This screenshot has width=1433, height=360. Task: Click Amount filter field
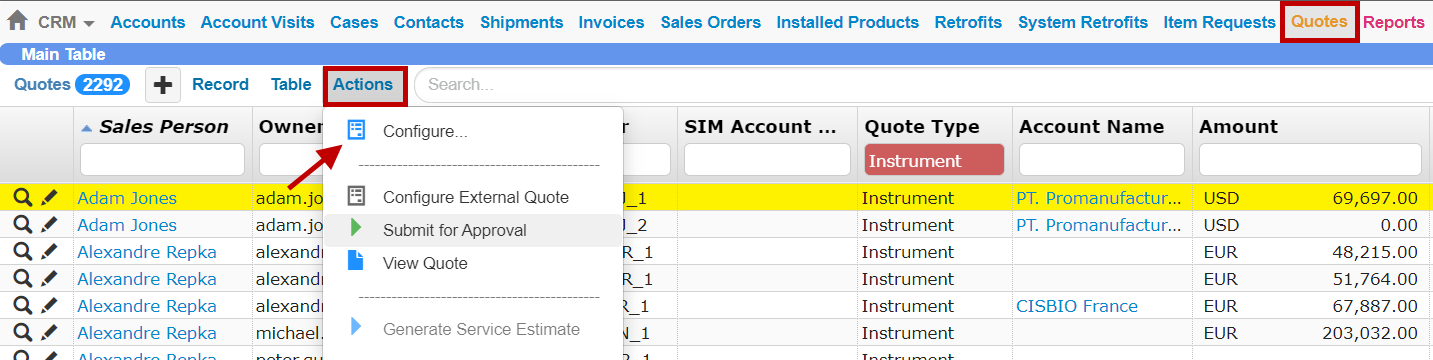(1310, 160)
